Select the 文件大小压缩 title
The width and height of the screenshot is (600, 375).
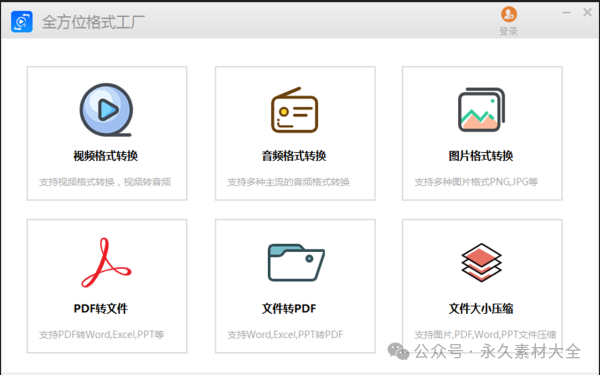481,308
